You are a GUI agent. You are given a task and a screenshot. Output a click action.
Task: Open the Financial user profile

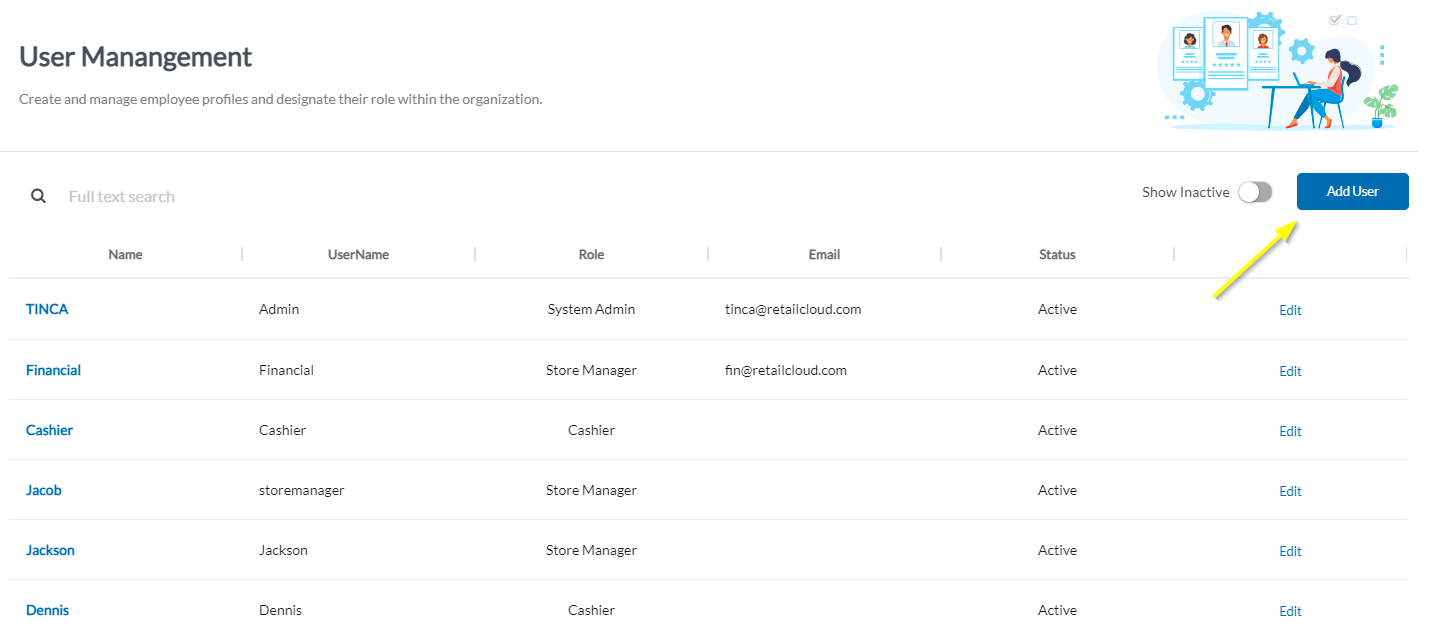[x=53, y=370]
